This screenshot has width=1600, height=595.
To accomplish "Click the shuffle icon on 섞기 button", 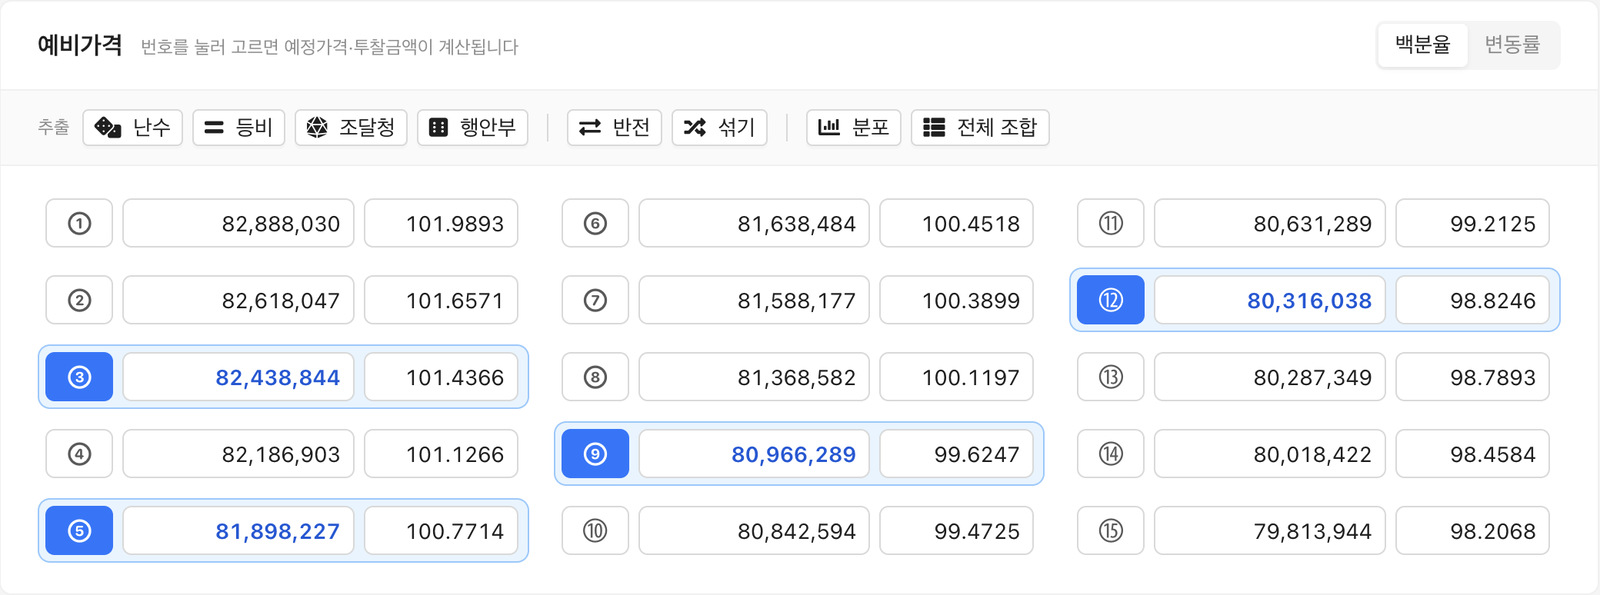I will pos(695,127).
